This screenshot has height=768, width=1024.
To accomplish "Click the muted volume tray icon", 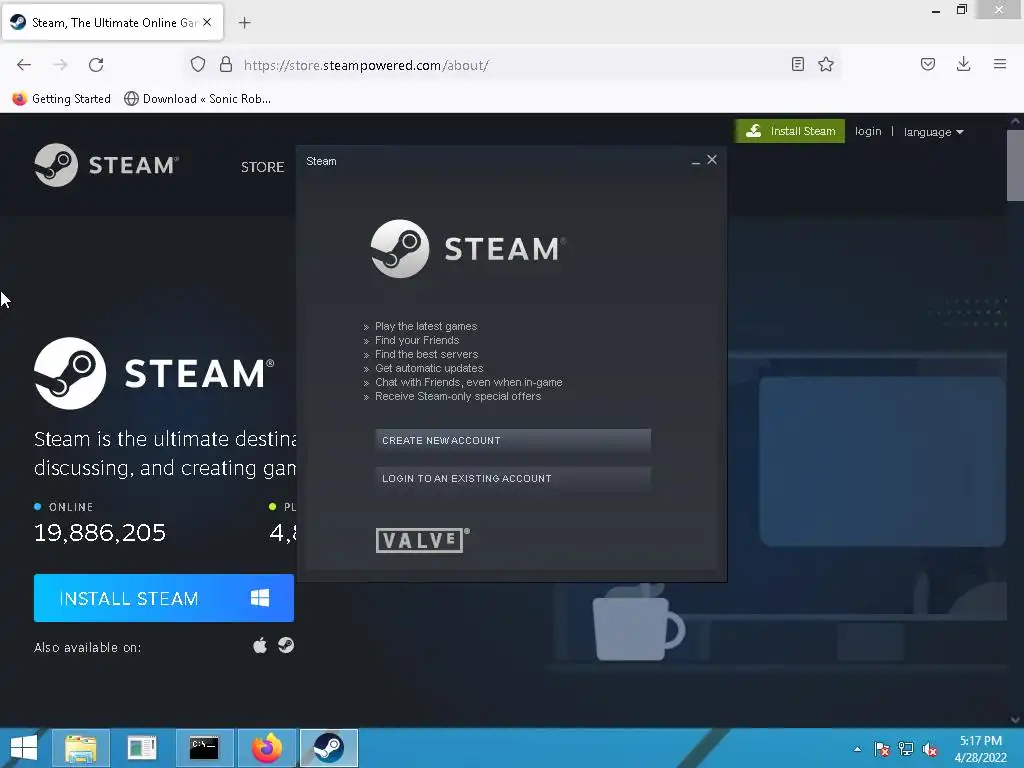I will pyautogui.click(x=930, y=749).
